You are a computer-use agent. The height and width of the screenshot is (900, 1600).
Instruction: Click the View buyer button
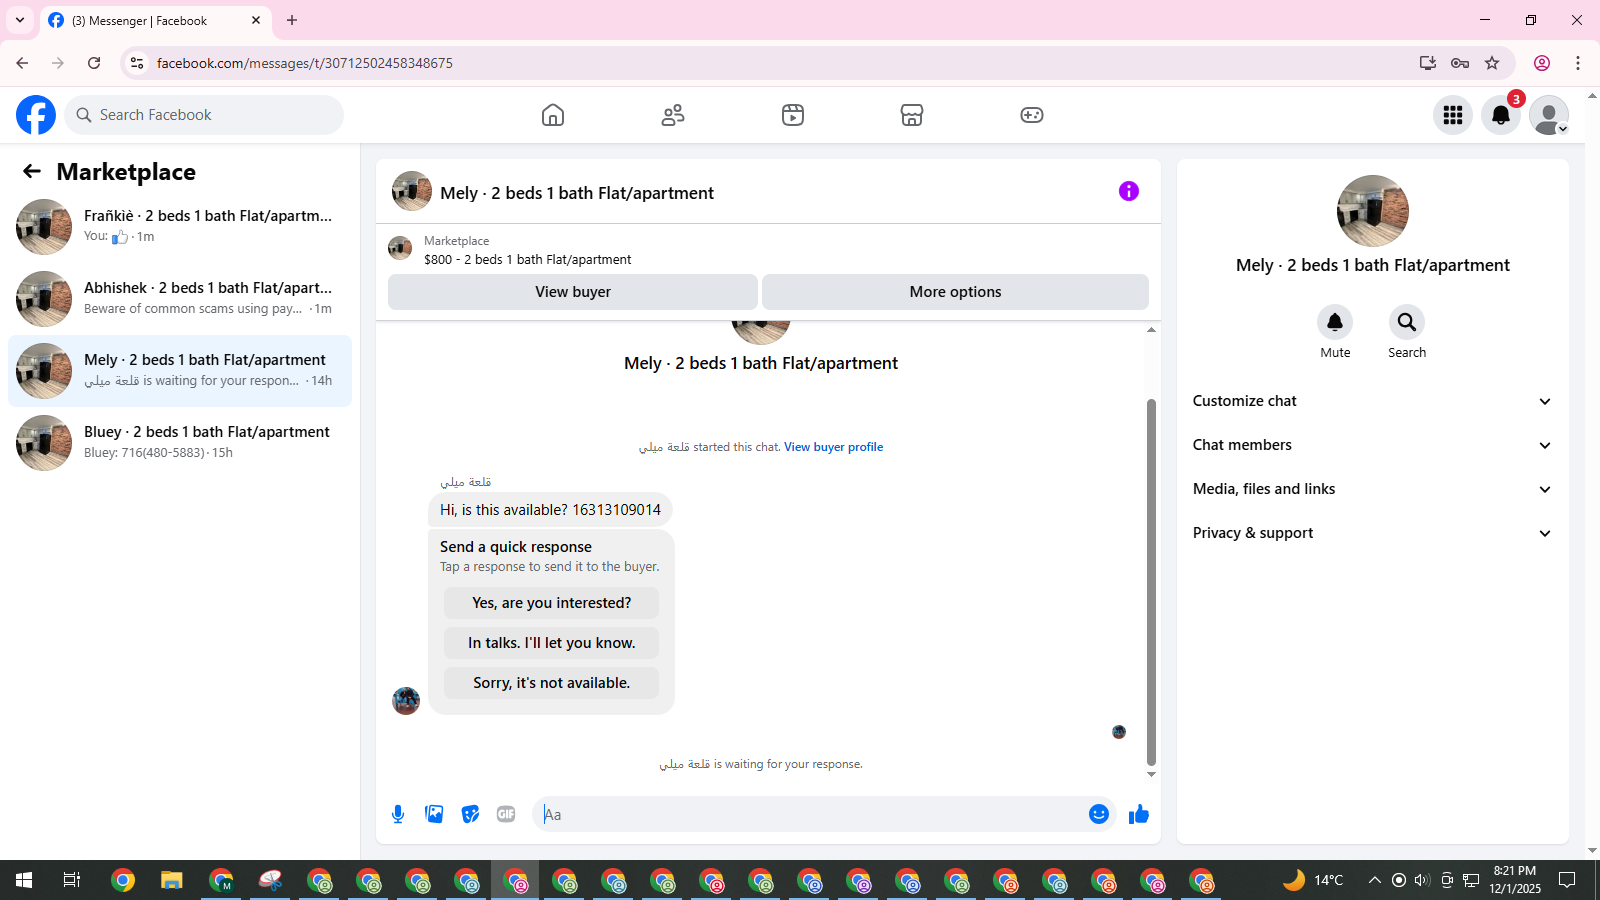573,292
